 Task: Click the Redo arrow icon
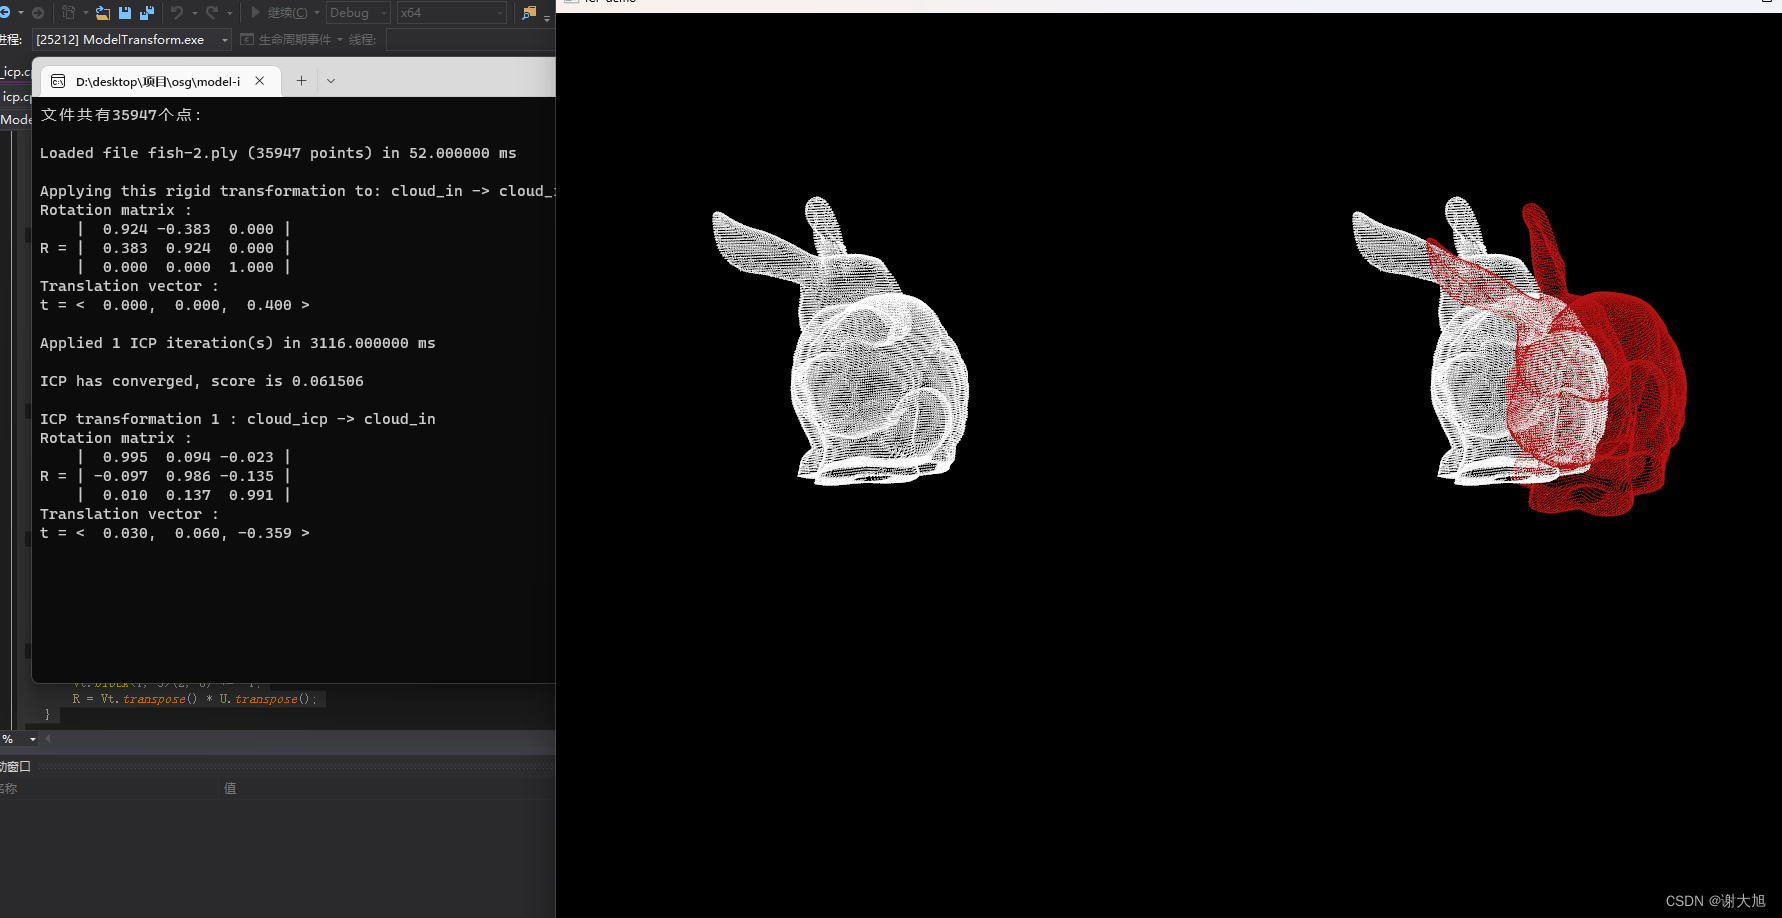pos(212,13)
